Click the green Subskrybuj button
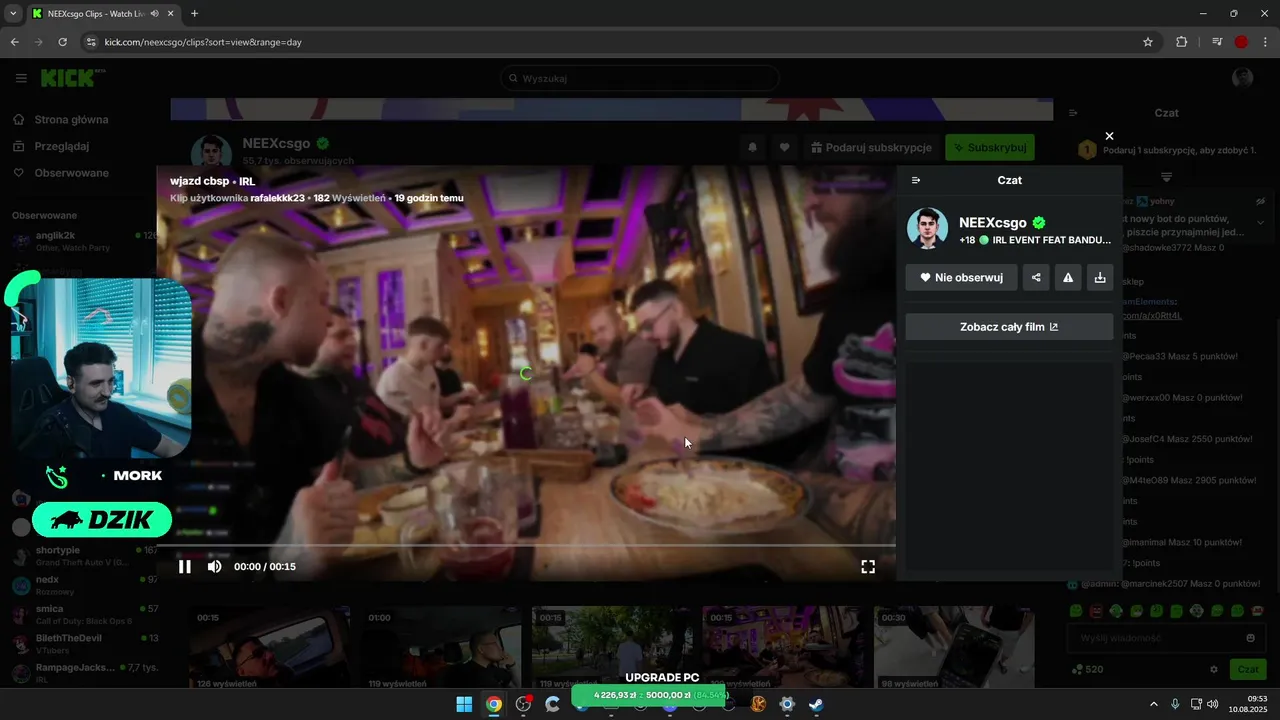 coord(990,147)
